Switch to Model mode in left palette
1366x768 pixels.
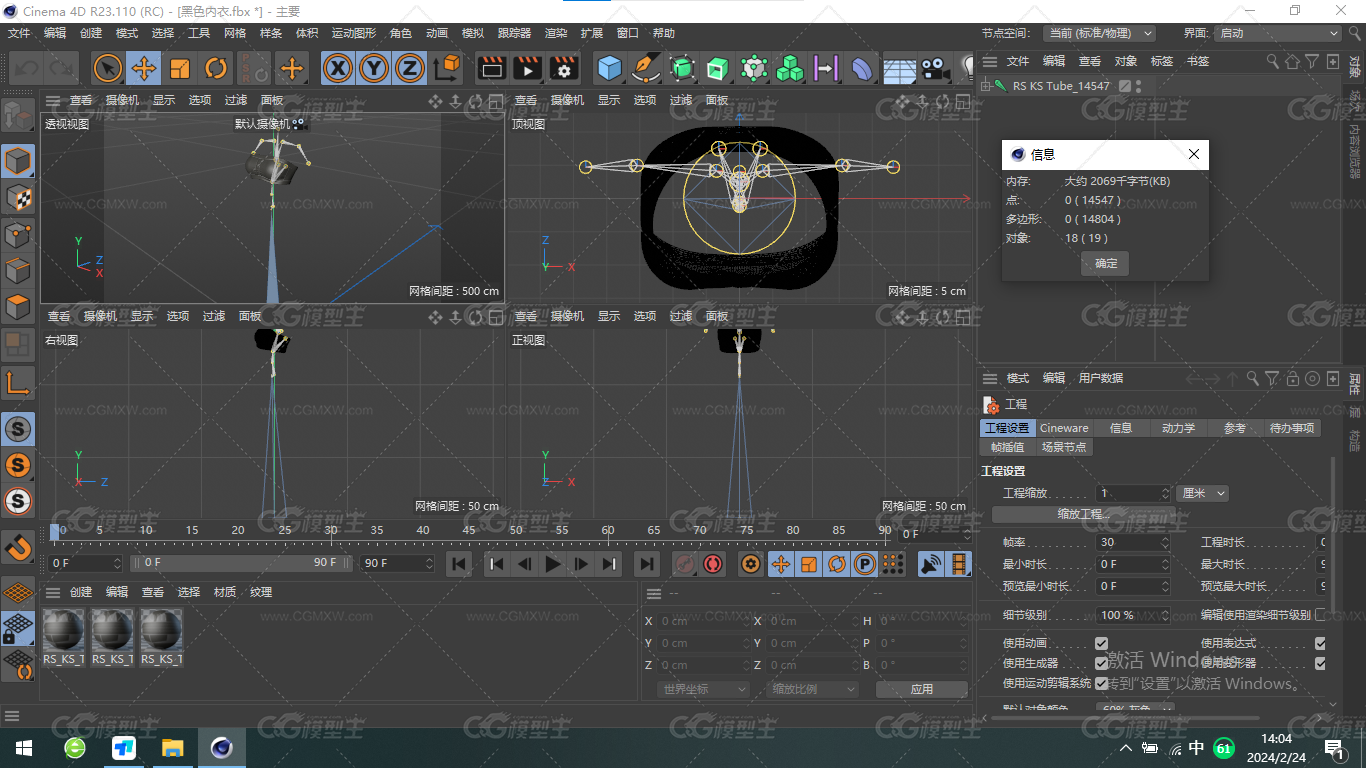tap(18, 160)
